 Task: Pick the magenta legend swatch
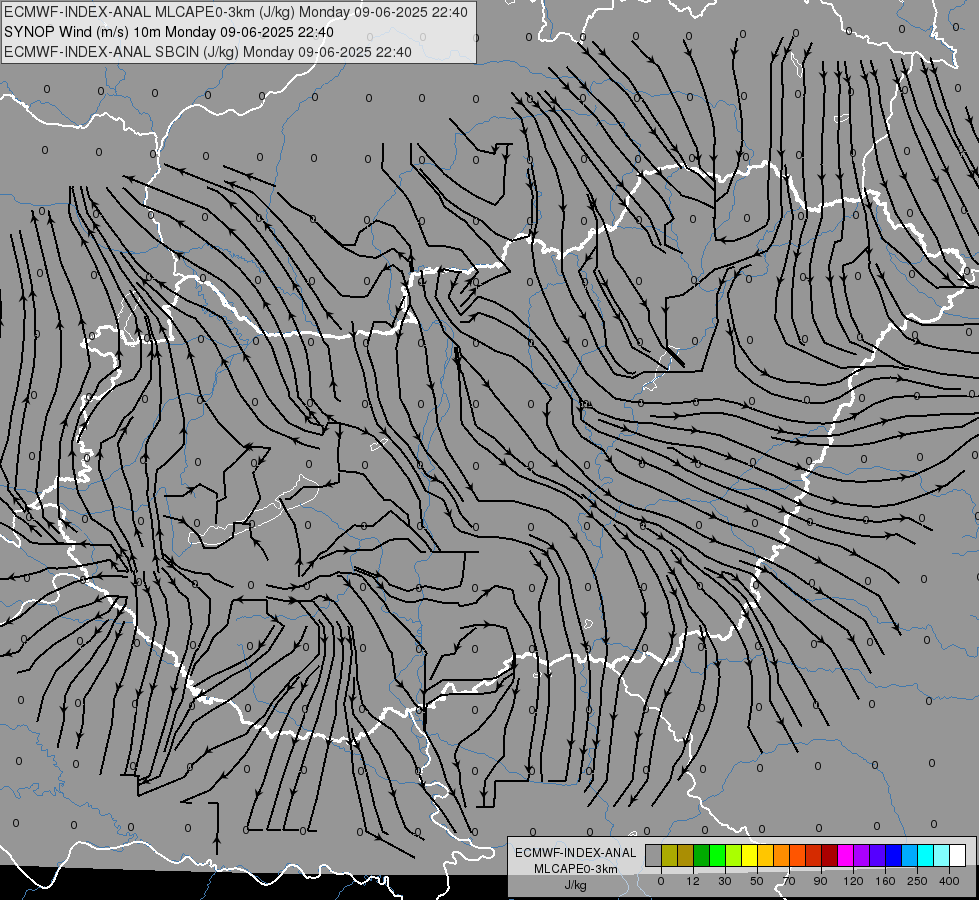846,855
